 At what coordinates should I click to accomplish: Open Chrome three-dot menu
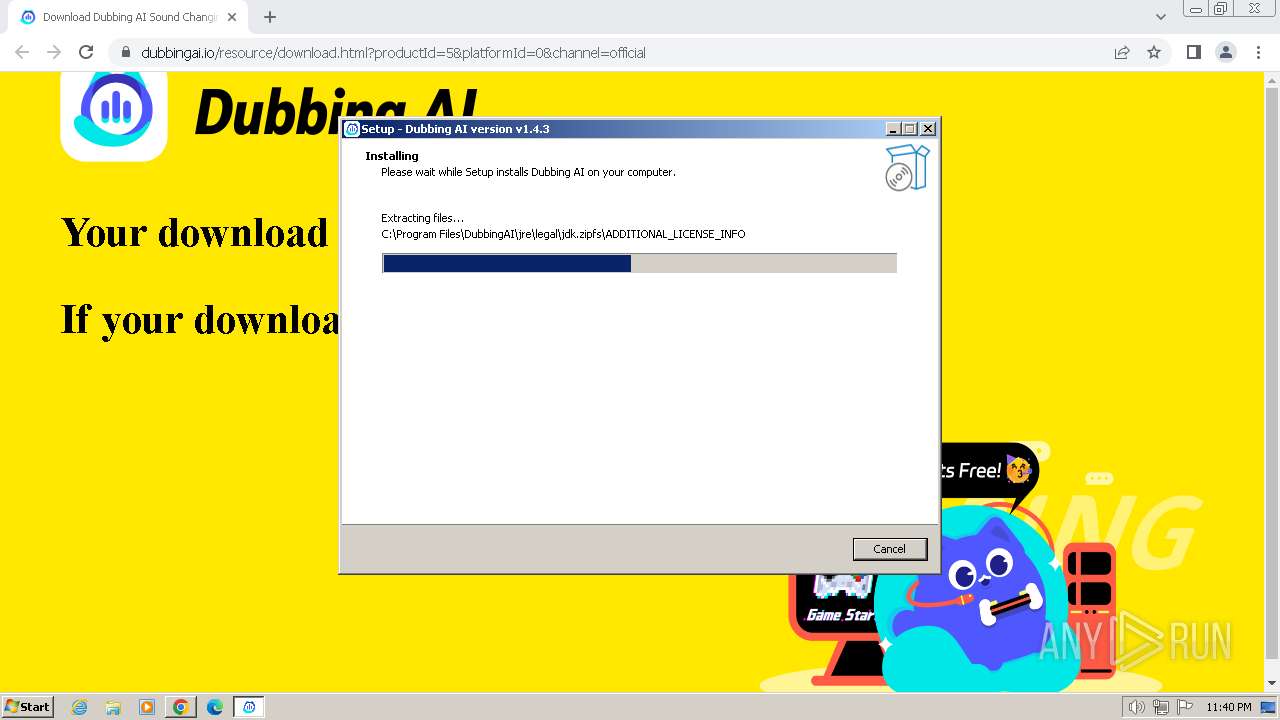pos(1258,52)
